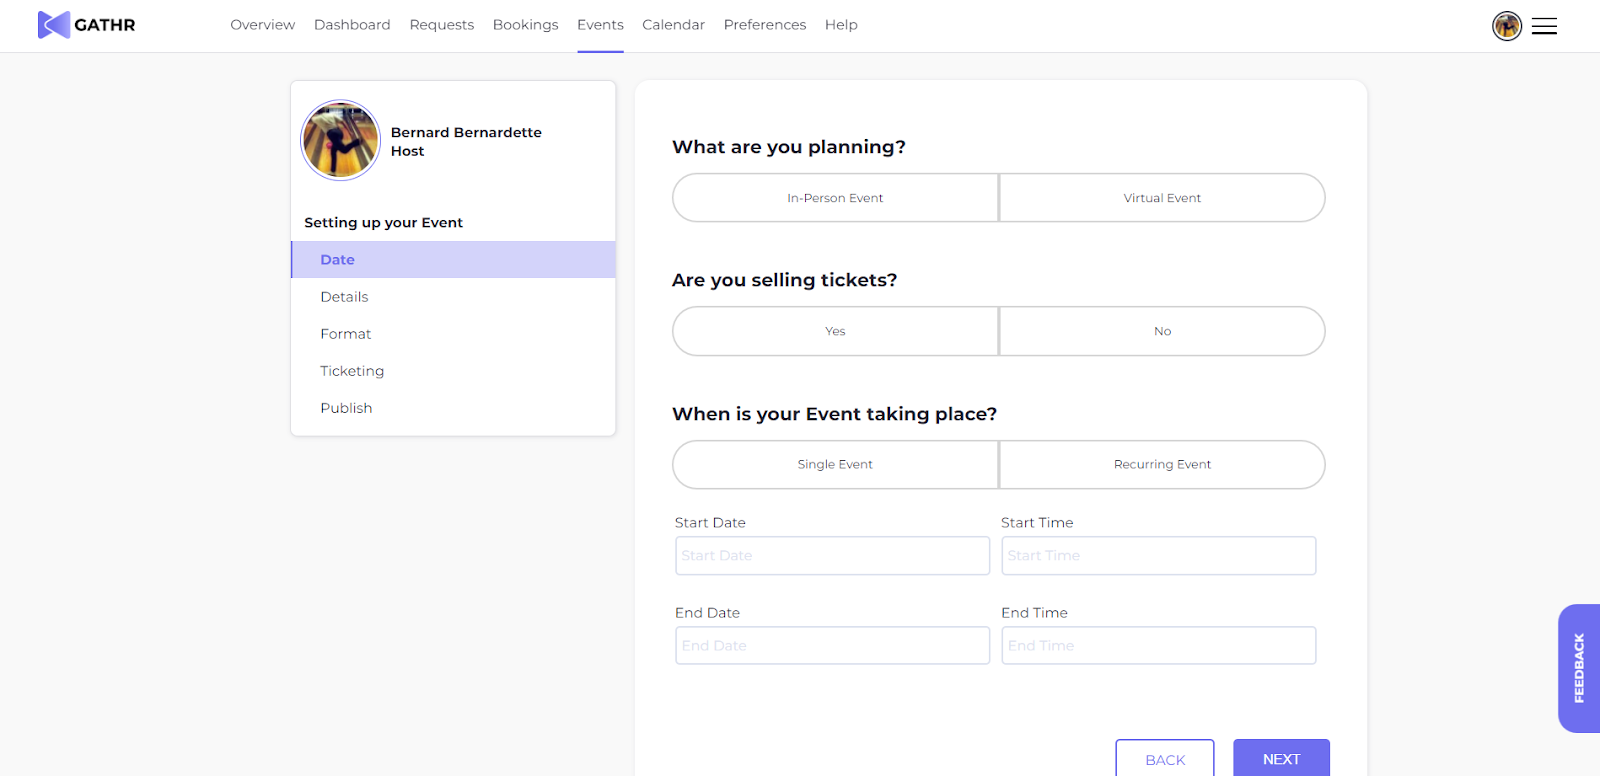Select the Recurring Event option

click(x=1162, y=465)
